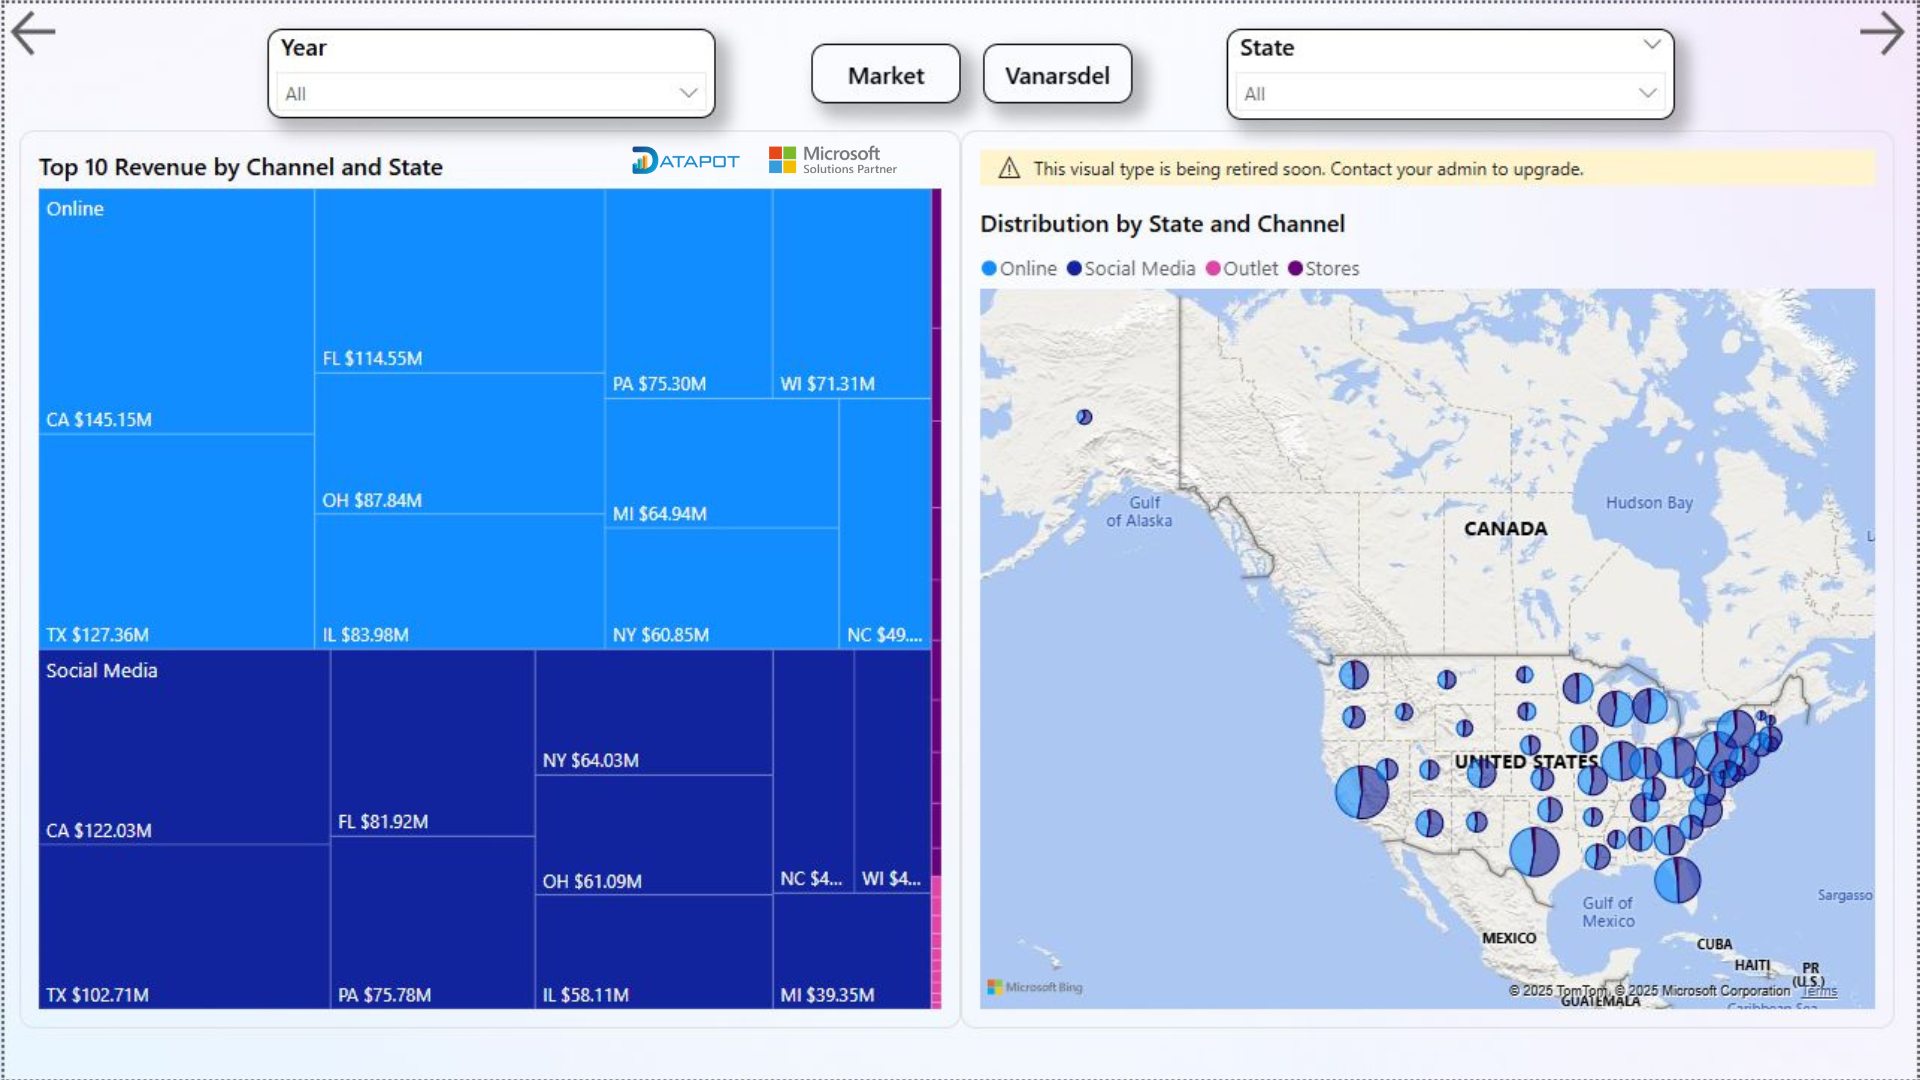Screen dimensions: 1920x1080
Task: Go to previous page with back arrow
Action: (x=33, y=33)
